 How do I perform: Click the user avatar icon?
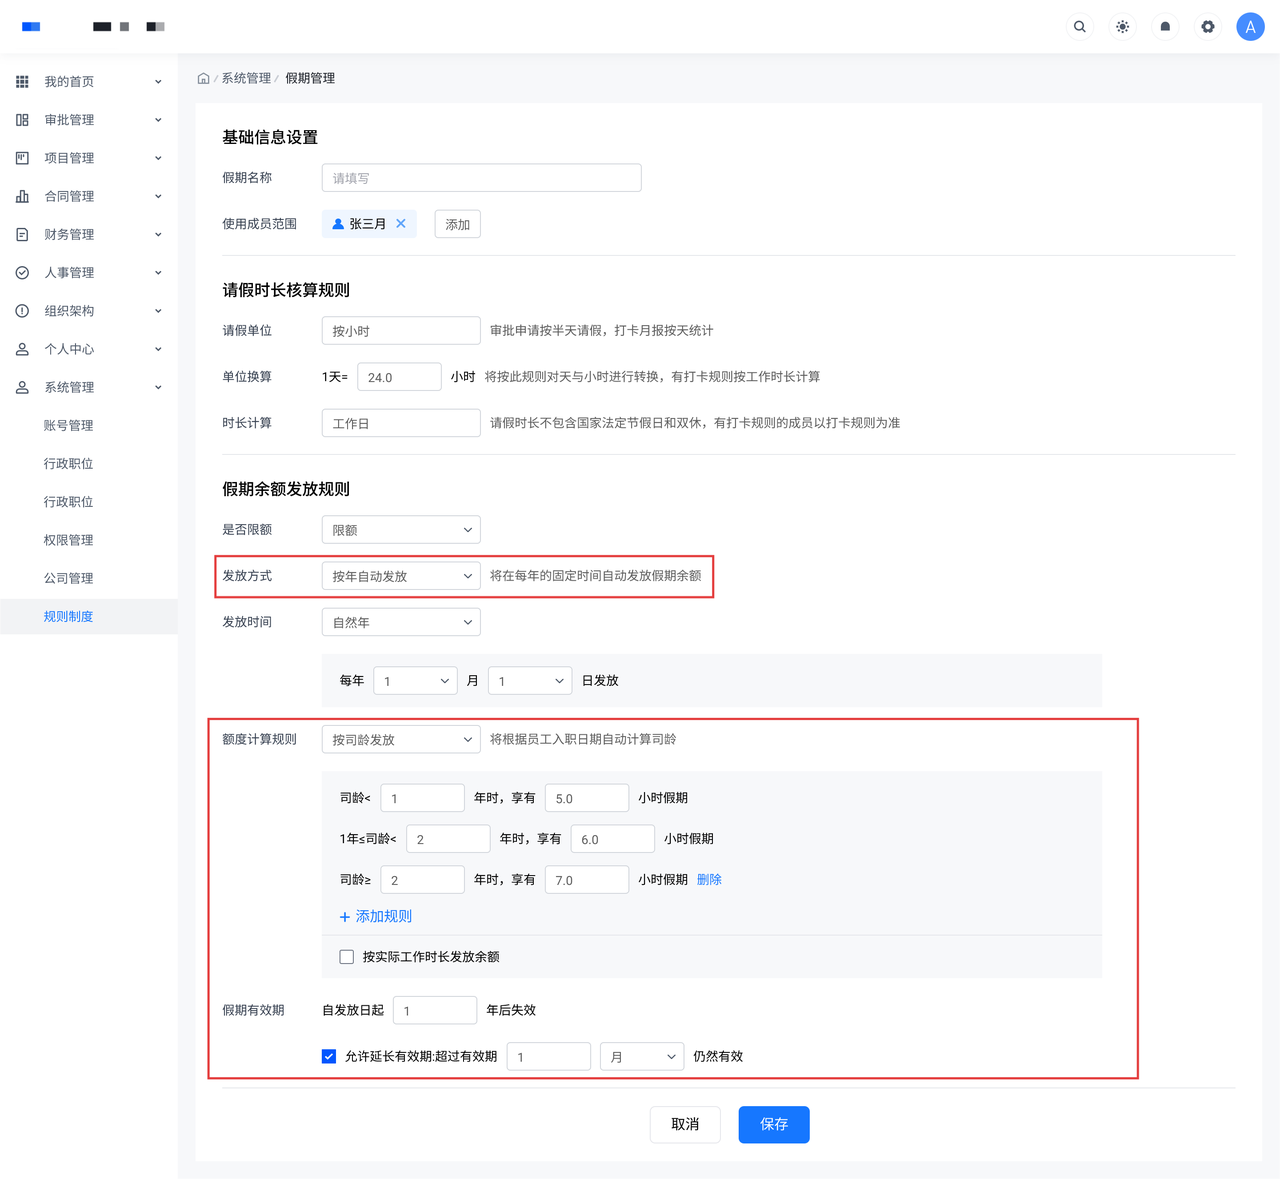pos(1250,27)
